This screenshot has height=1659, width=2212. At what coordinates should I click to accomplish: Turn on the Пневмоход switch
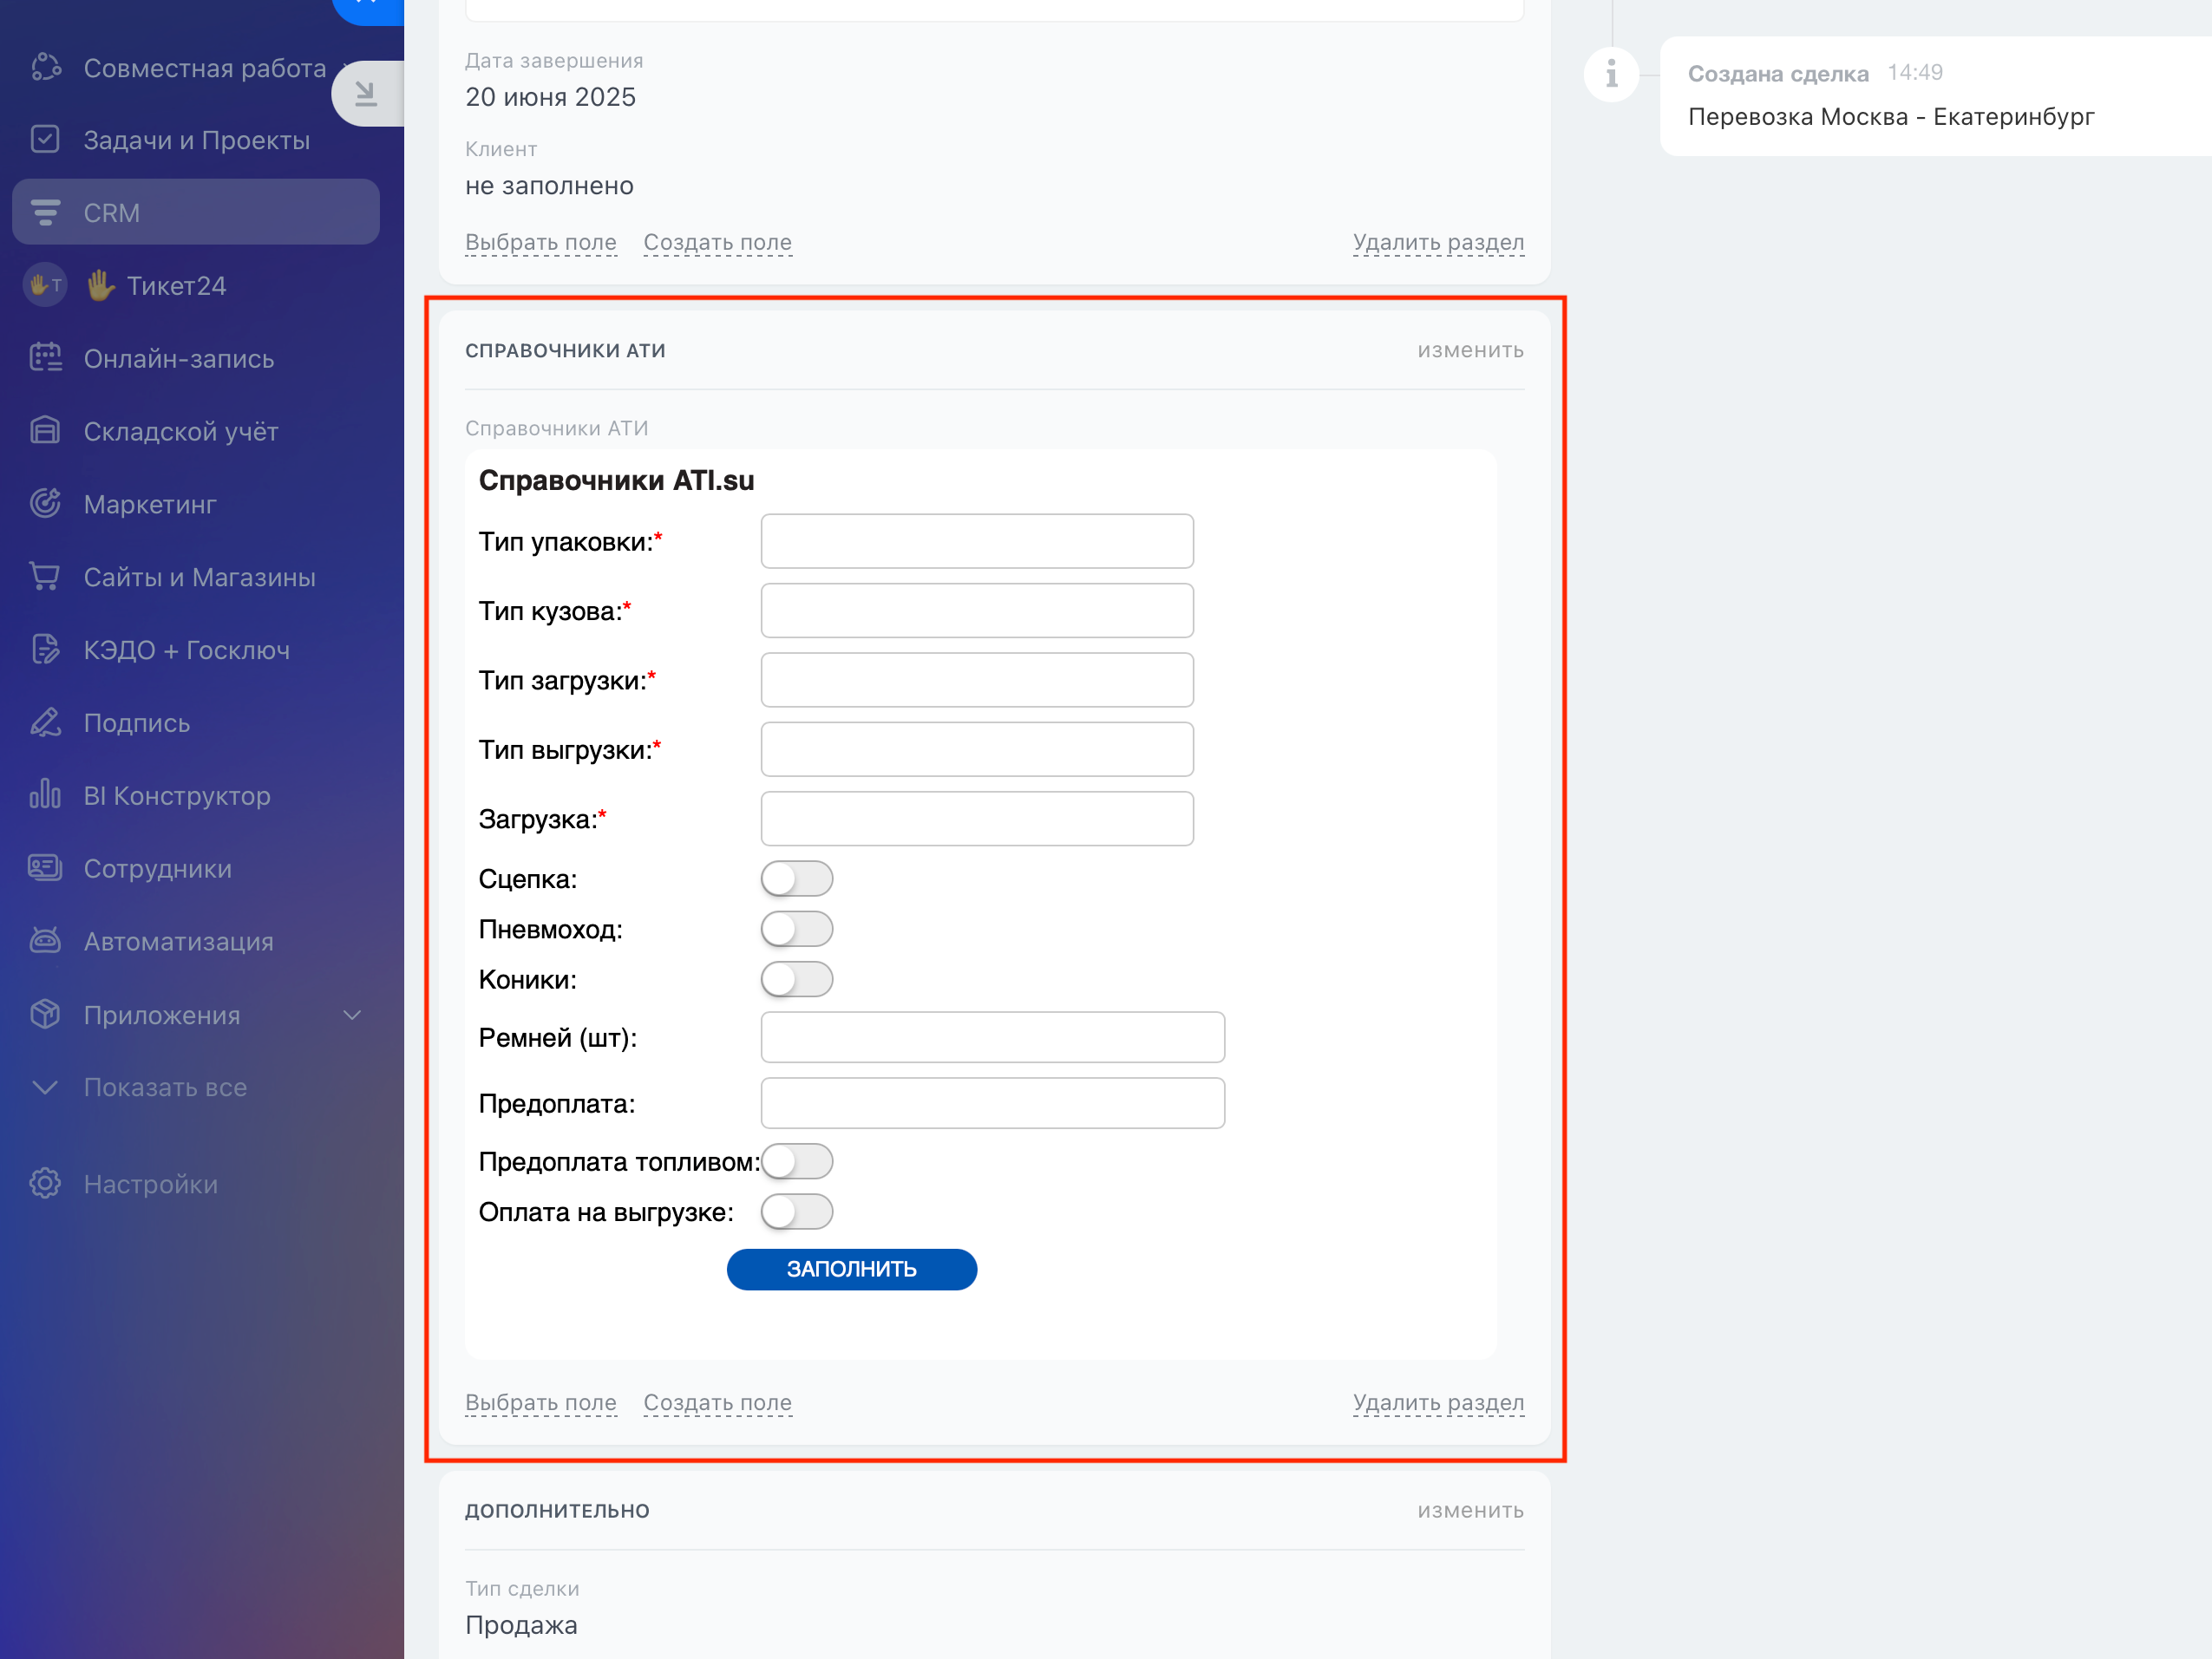tap(796, 929)
